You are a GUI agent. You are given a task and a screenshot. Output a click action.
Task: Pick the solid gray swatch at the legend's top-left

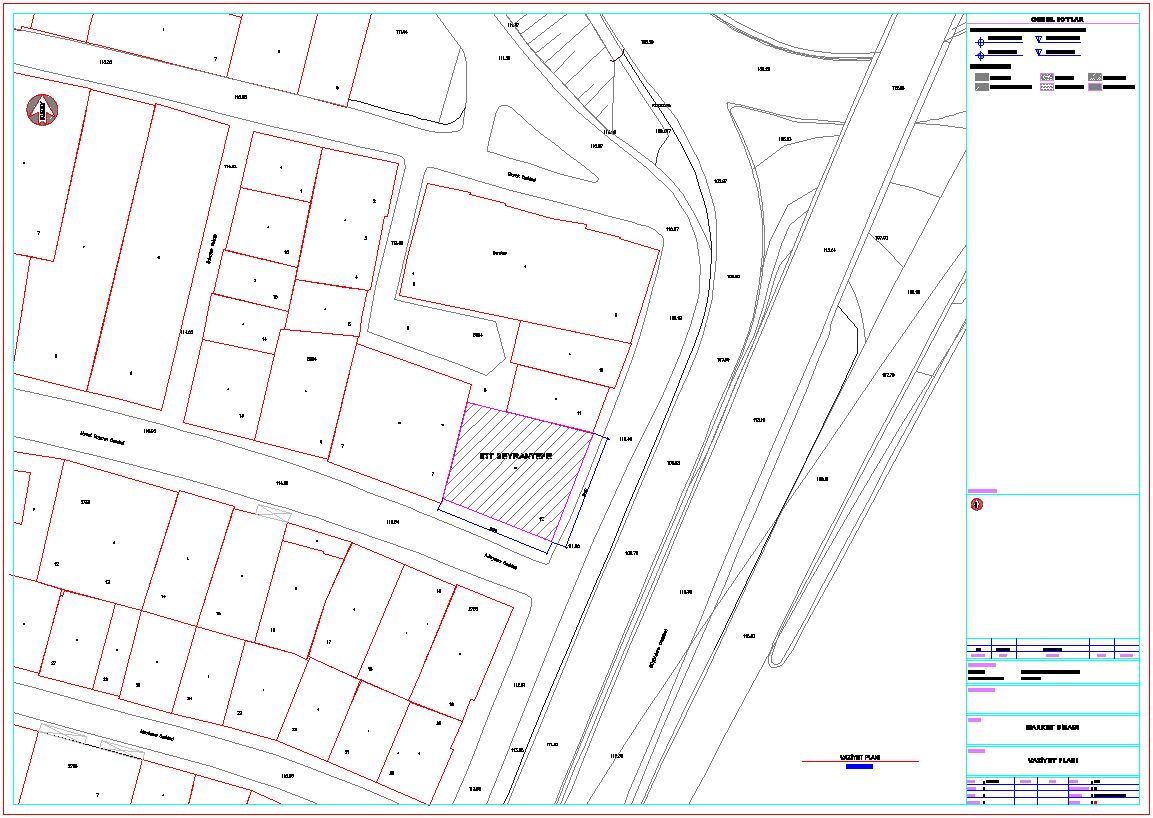(981, 77)
